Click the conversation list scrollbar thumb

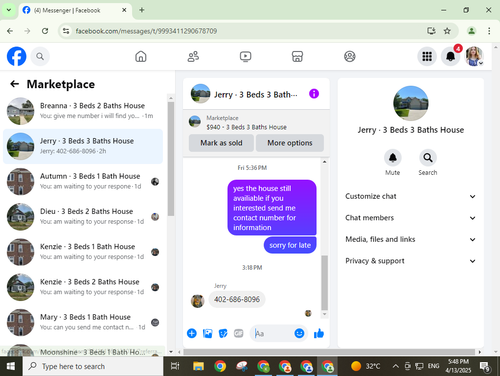tap(171, 158)
